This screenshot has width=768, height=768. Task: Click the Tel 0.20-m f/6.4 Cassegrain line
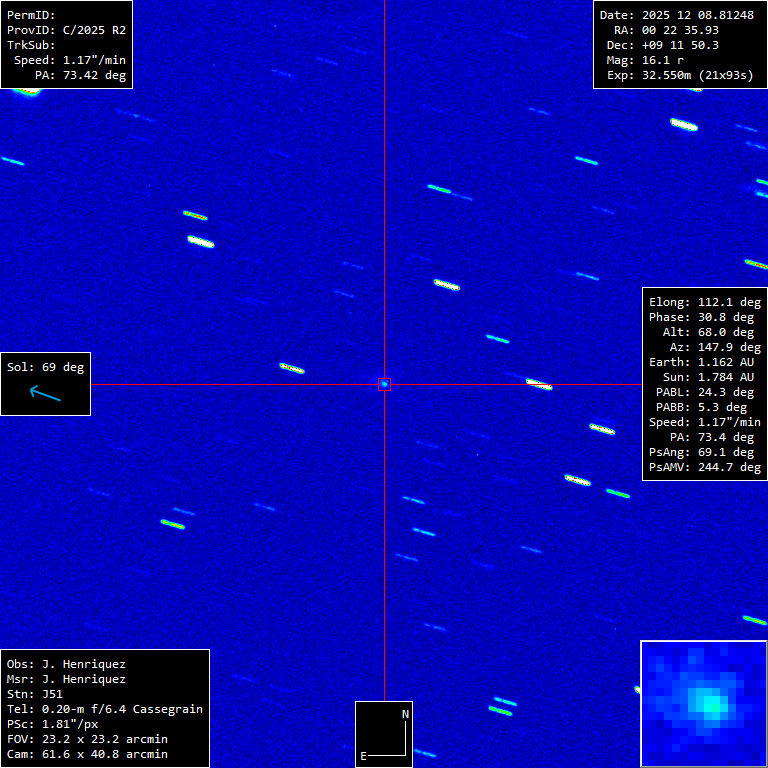coord(105,709)
